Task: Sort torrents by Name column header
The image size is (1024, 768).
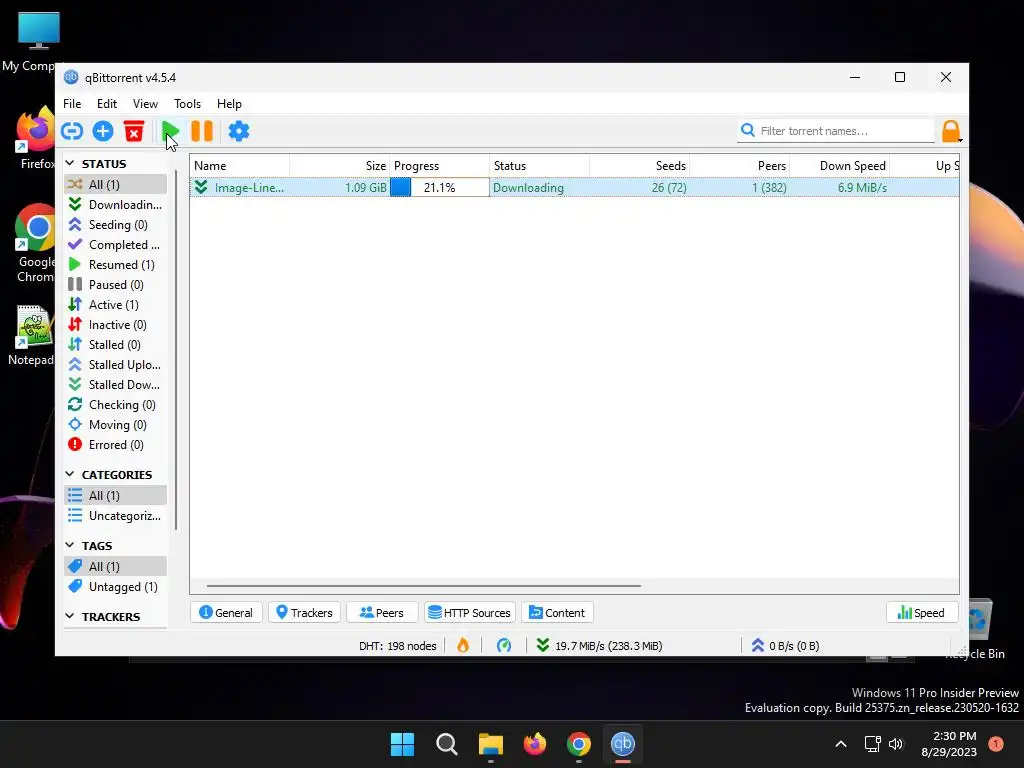Action: tap(240, 166)
